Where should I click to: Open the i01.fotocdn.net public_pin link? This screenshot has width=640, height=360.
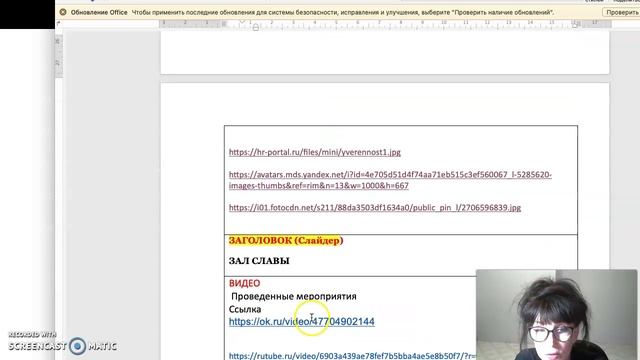[x=375, y=208]
